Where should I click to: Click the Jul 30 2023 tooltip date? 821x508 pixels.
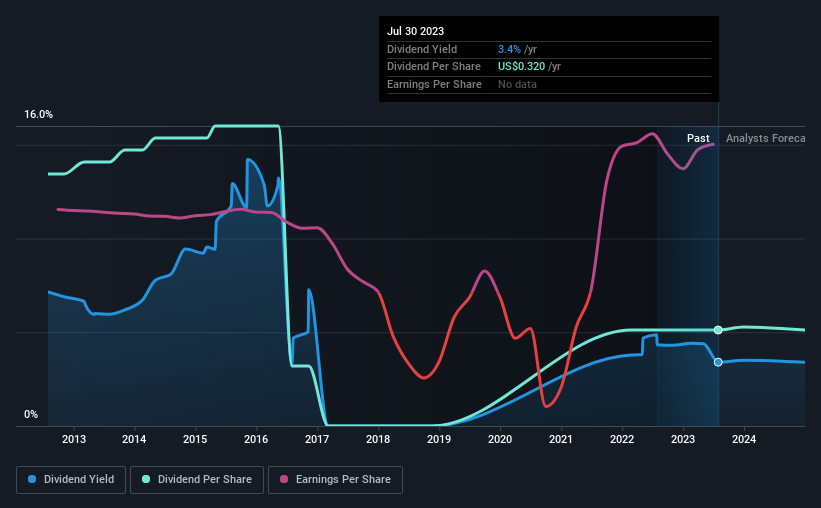(415, 31)
